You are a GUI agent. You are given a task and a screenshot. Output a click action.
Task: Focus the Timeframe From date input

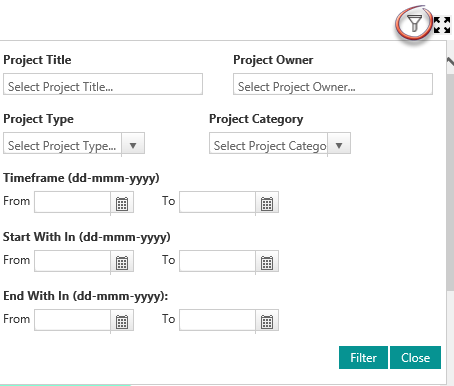[72, 202]
